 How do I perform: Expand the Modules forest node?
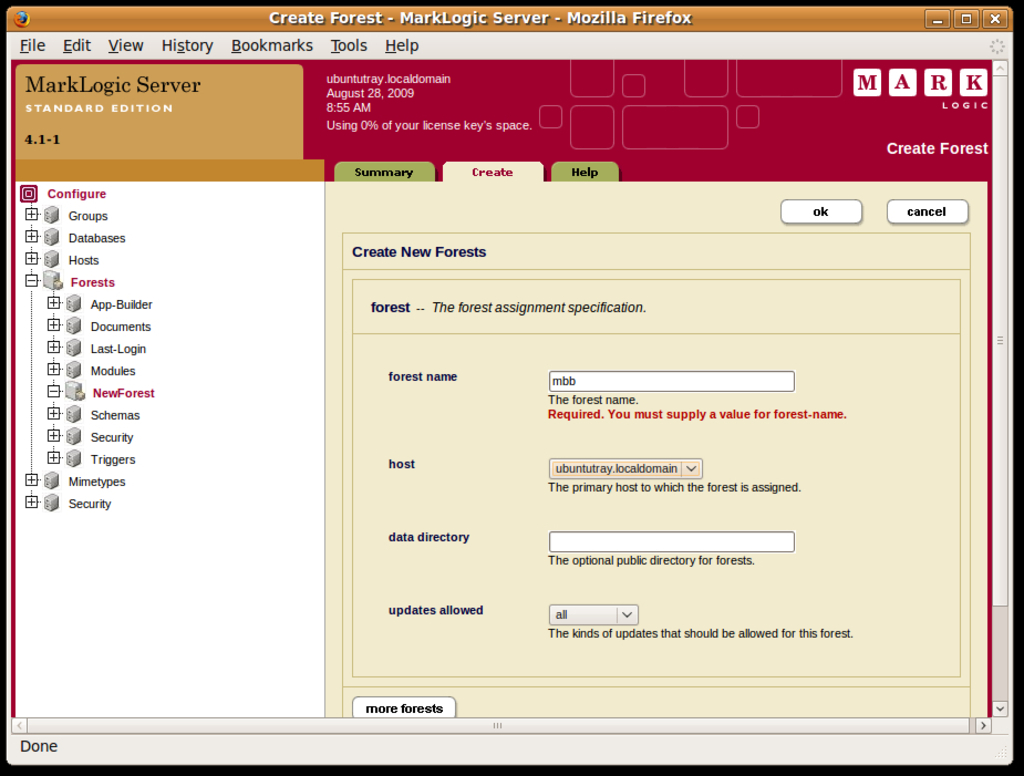coord(54,369)
